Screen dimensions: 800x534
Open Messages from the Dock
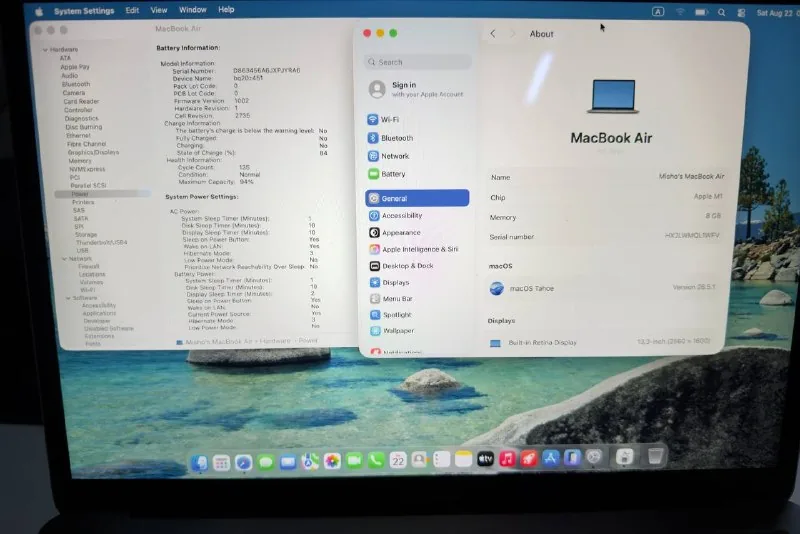(x=265, y=463)
